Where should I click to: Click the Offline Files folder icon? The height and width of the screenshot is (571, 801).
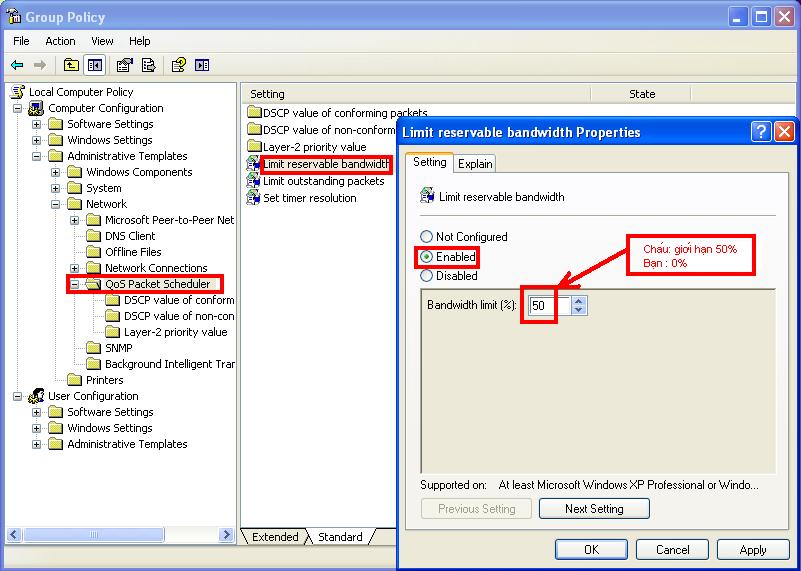(x=93, y=252)
